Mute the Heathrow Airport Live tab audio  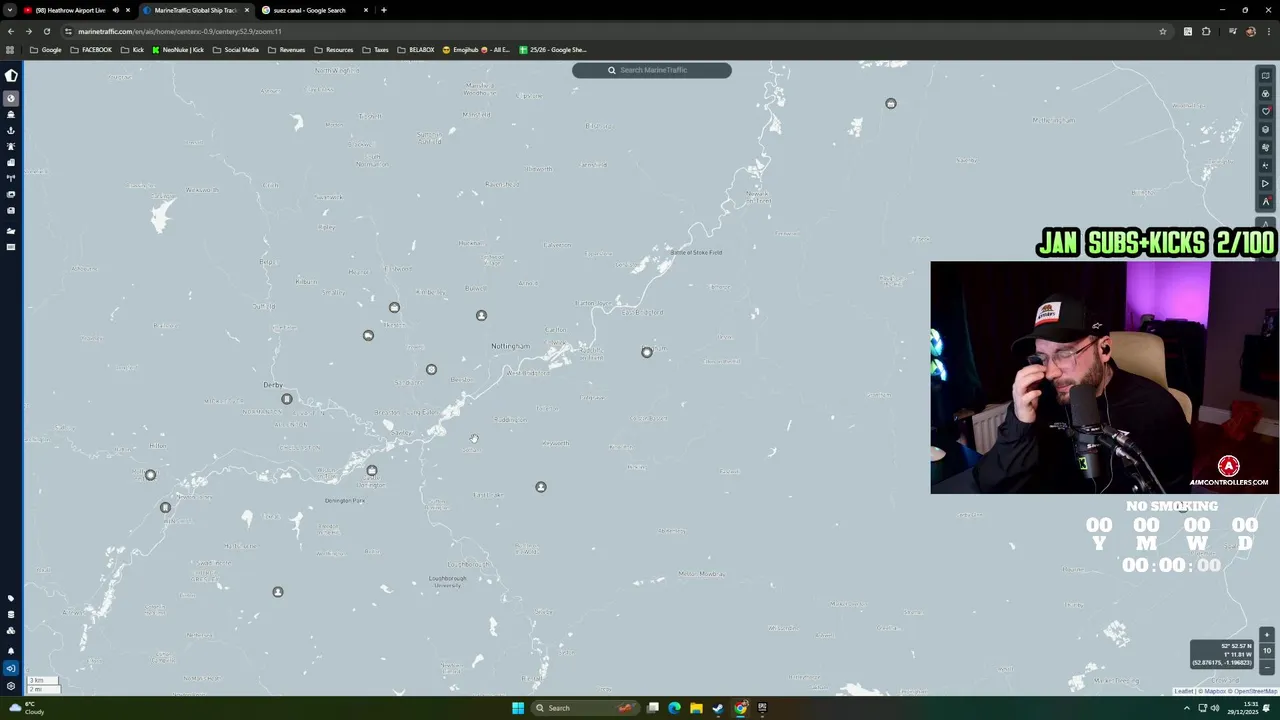[x=115, y=10]
